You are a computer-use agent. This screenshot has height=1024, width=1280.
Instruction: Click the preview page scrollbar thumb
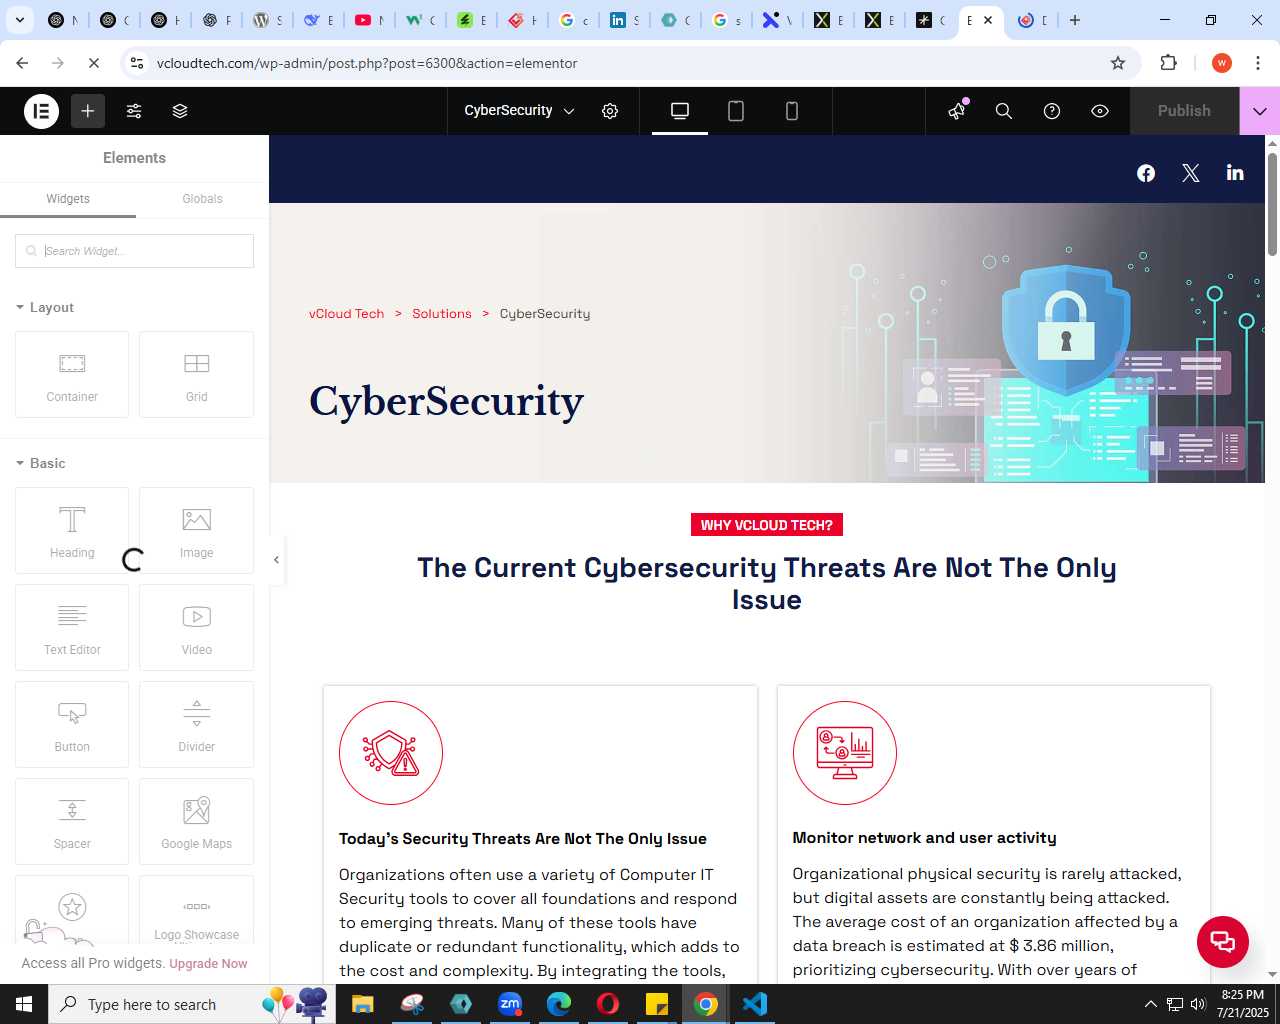tap(1273, 204)
